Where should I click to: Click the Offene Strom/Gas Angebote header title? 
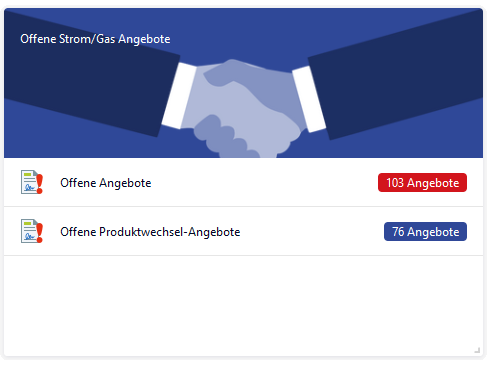click(95, 39)
